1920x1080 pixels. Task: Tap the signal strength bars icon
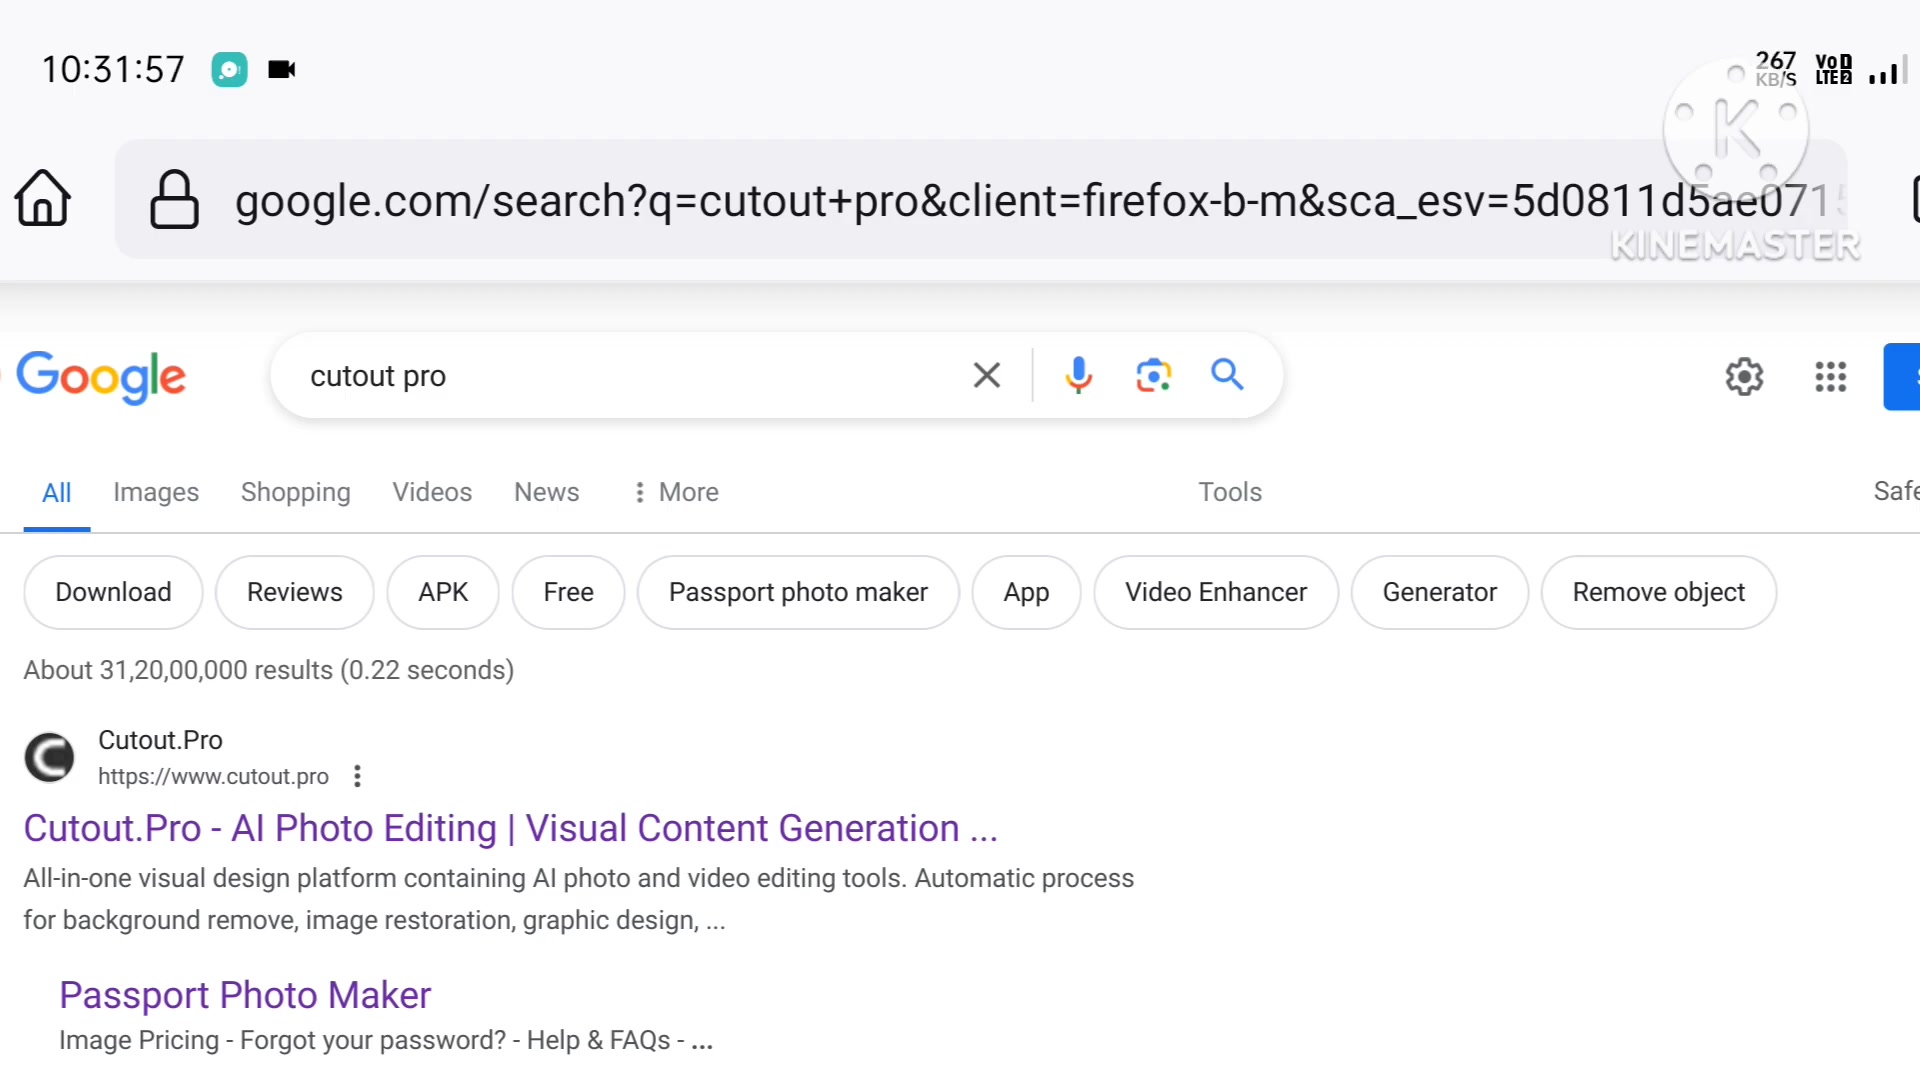coord(1889,70)
